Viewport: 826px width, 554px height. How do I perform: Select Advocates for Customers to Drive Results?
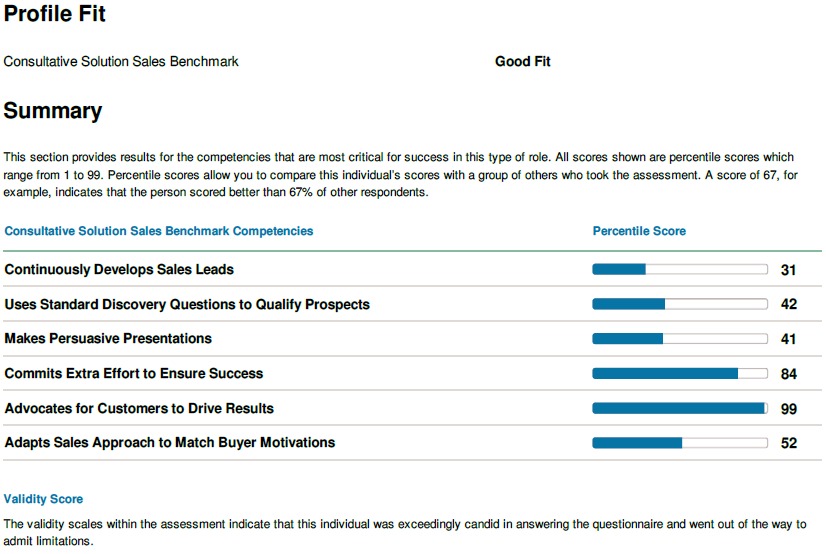coord(139,408)
